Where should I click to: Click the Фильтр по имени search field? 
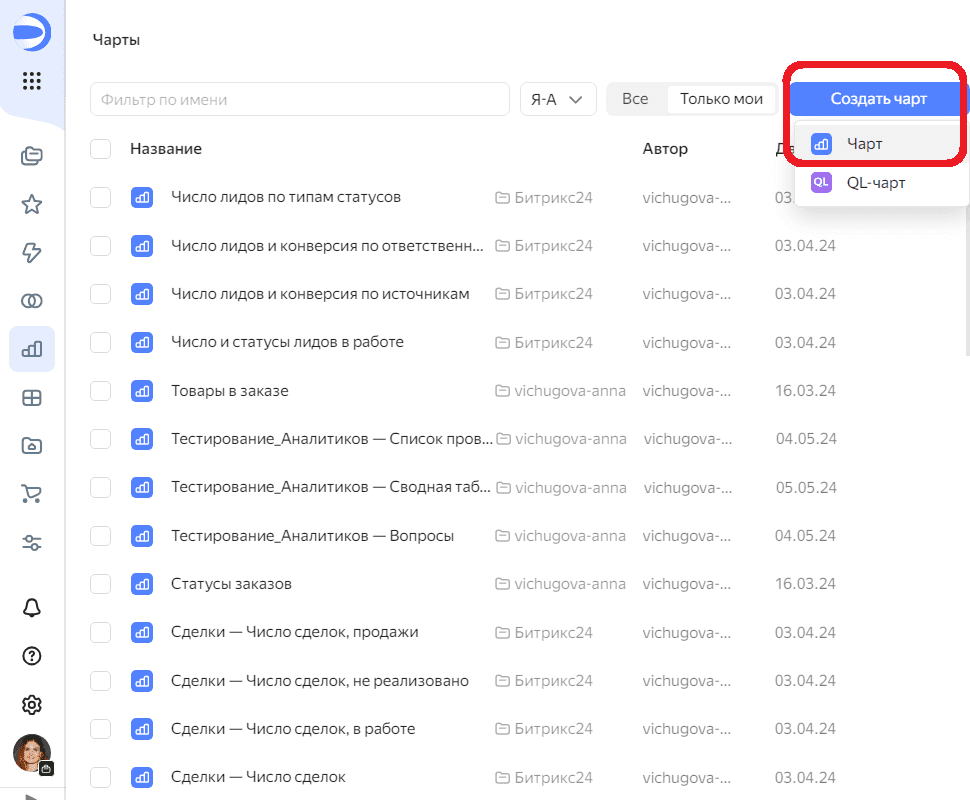[x=300, y=99]
